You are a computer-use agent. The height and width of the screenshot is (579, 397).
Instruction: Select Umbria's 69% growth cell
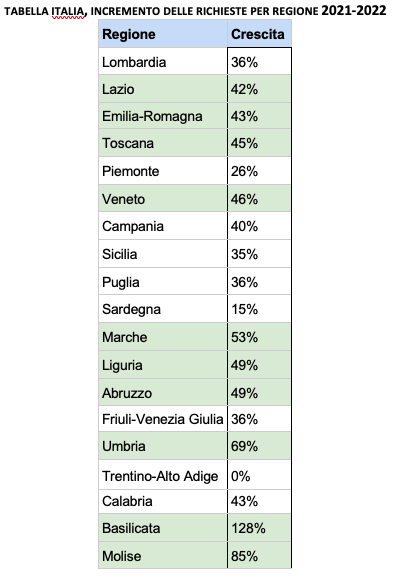click(x=260, y=446)
